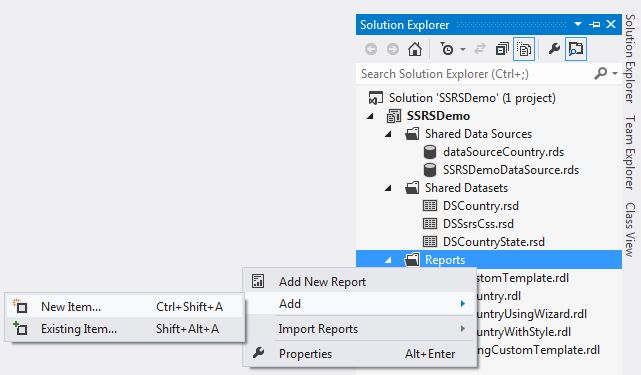Collapse the Shared Data Sources folder
The height and width of the screenshot is (375, 641).
388,134
